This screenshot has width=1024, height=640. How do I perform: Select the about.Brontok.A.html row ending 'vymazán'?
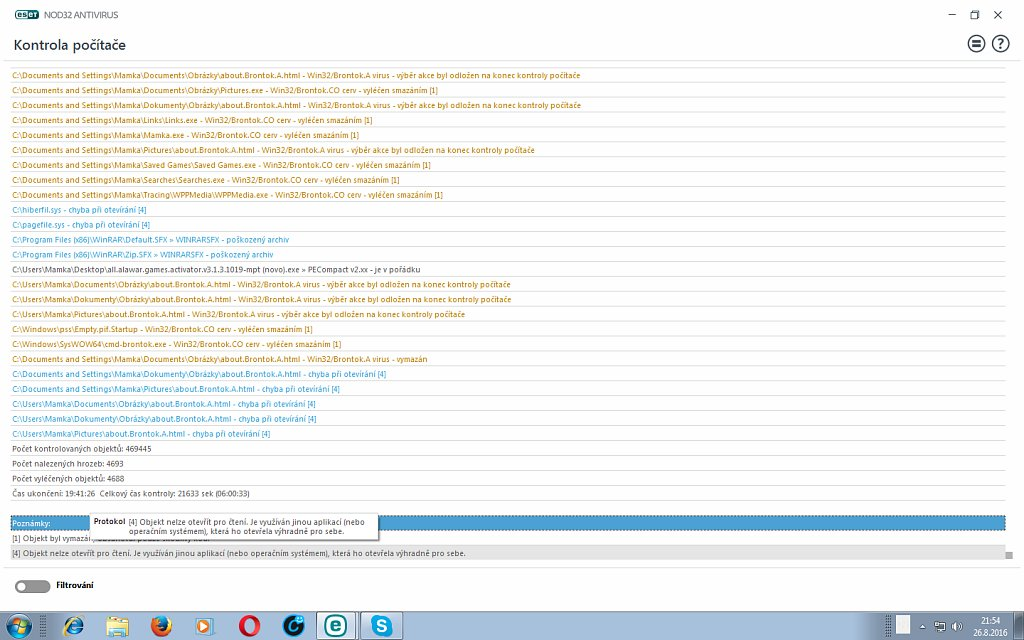pyautogui.click(x=508, y=359)
